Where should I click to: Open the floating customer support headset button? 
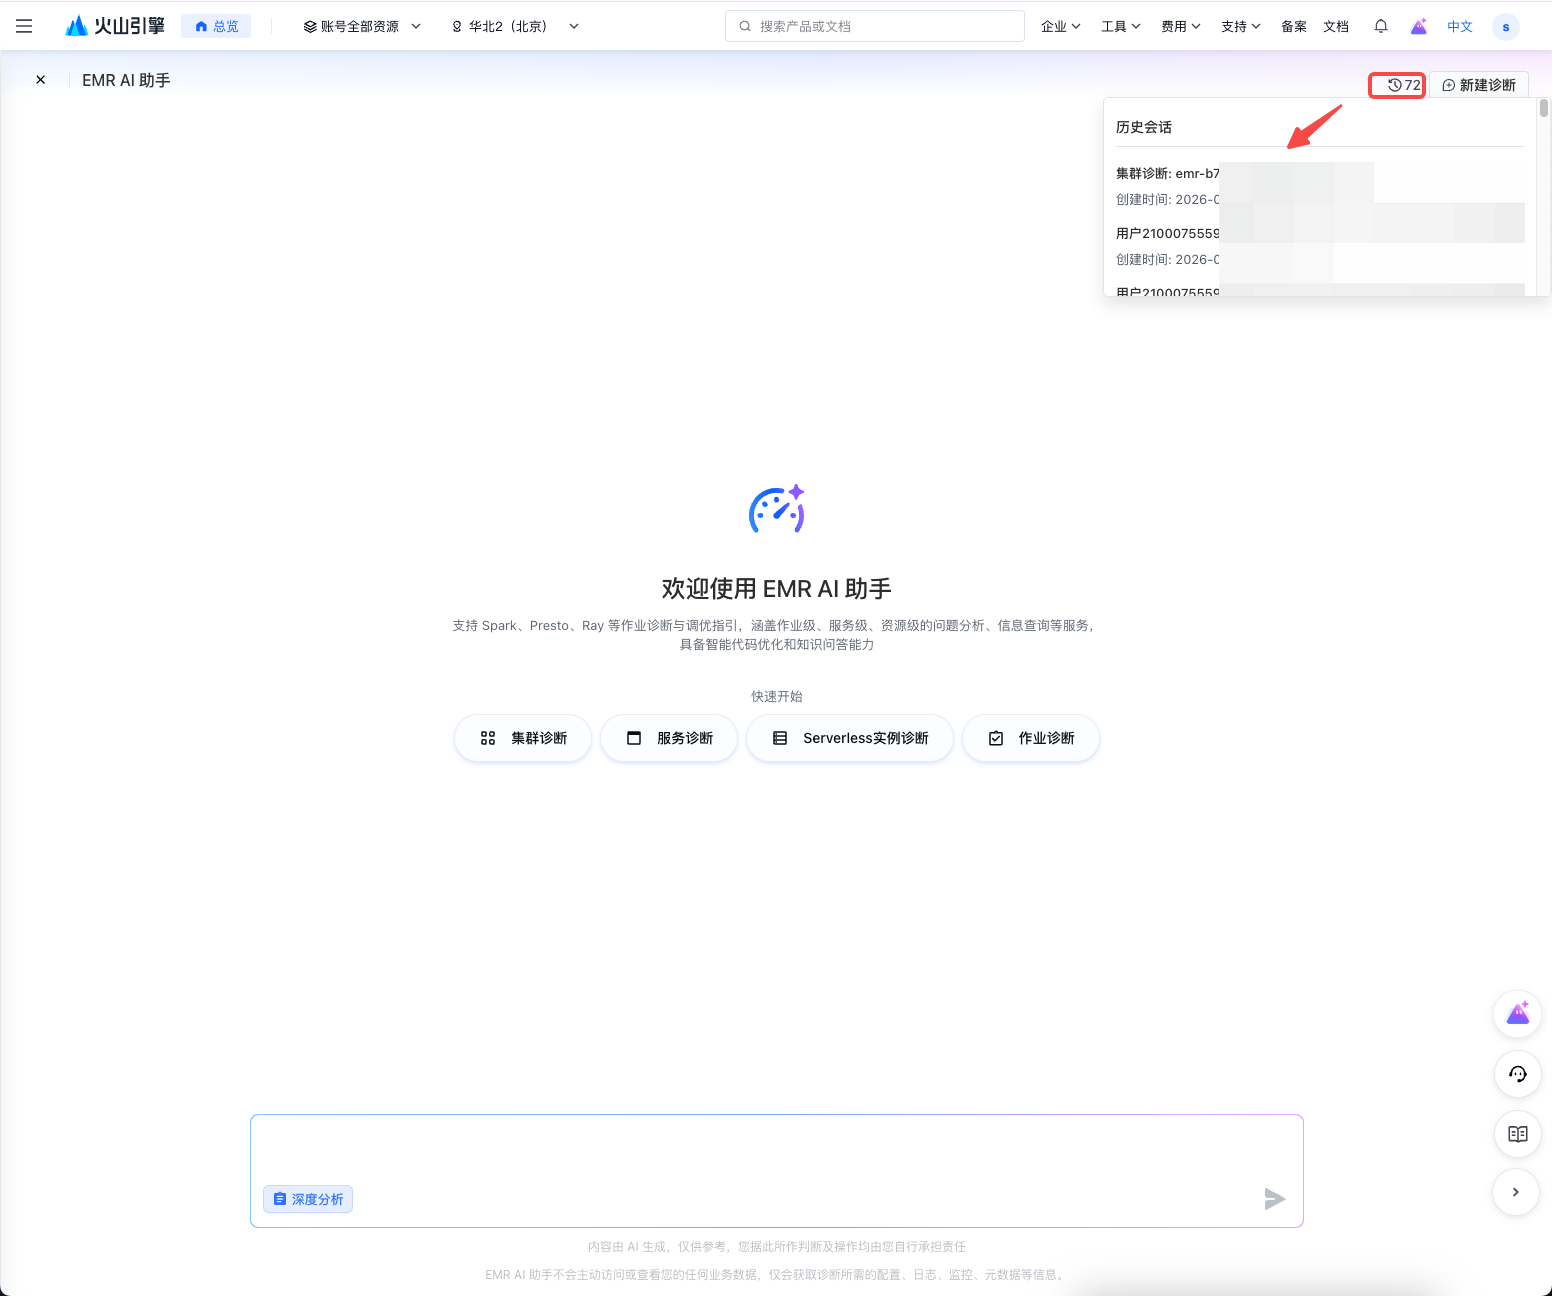pyautogui.click(x=1517, y=1074)
